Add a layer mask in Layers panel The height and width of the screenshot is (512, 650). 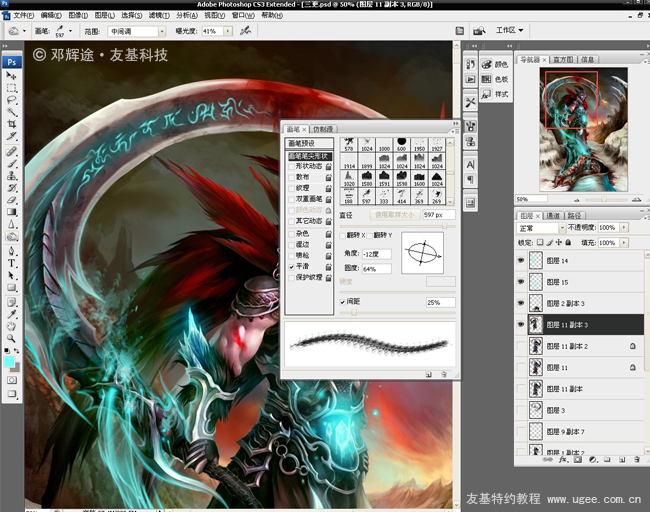coord(578,459)
